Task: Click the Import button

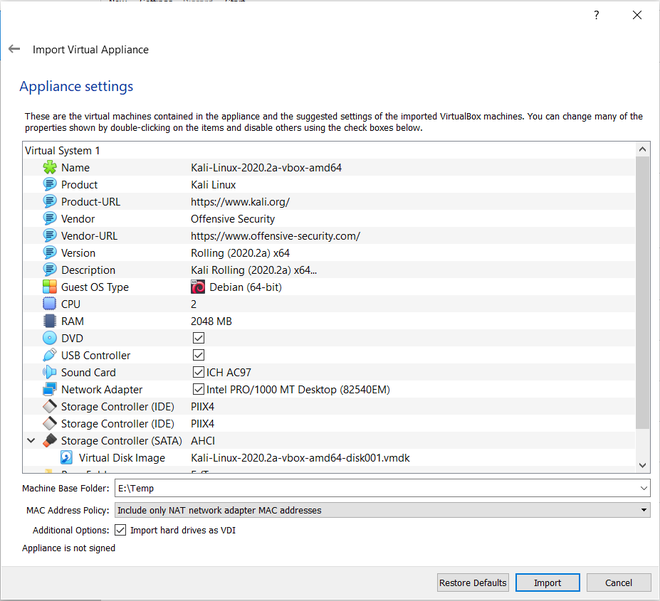Action: point(548,582)
